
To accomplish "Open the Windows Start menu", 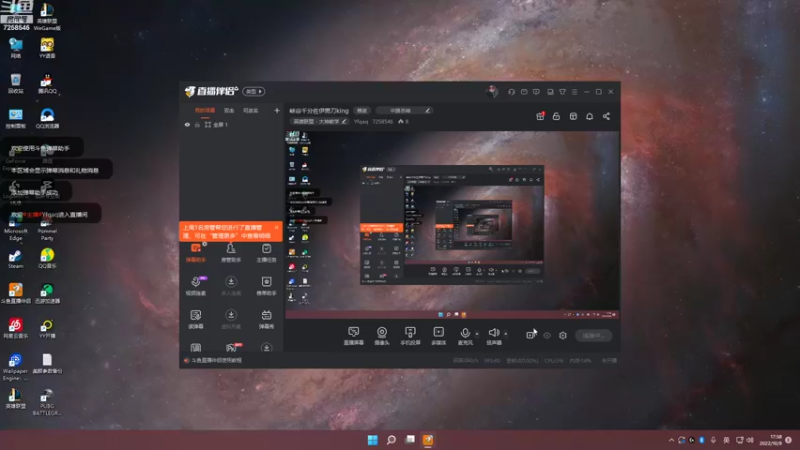I will [372, 440].
